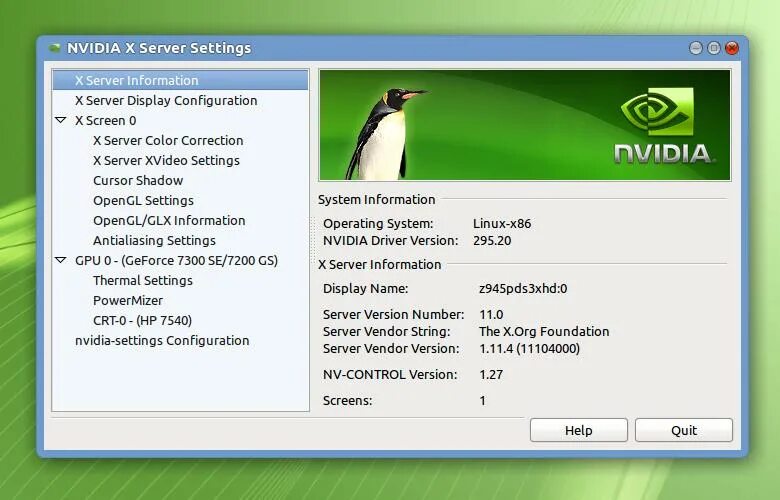Viewport: 780px width, 500px height.
Task: Click the Display Name label
Action: (366, 289)
